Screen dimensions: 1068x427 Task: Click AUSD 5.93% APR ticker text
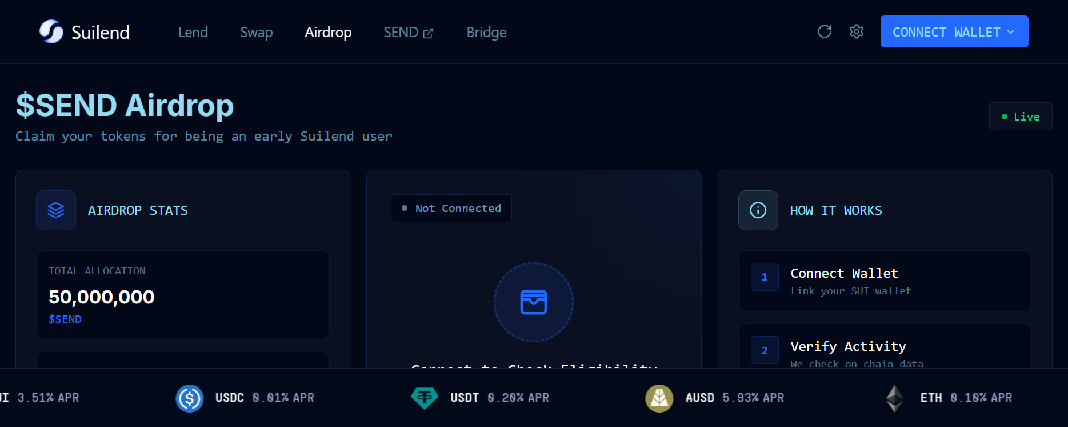click(x=734, y=398)
